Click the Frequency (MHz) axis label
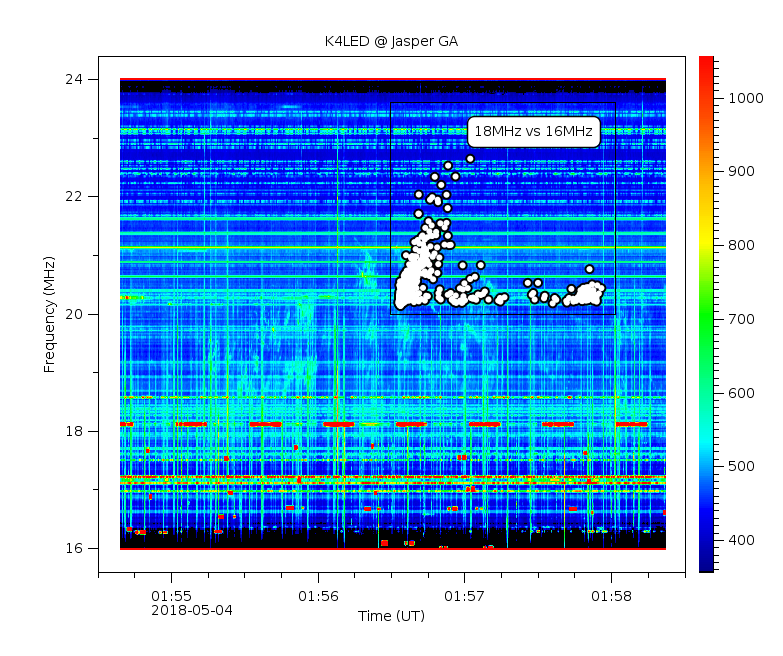The width and height of the screenshot is (783, 656). point(49,313)
